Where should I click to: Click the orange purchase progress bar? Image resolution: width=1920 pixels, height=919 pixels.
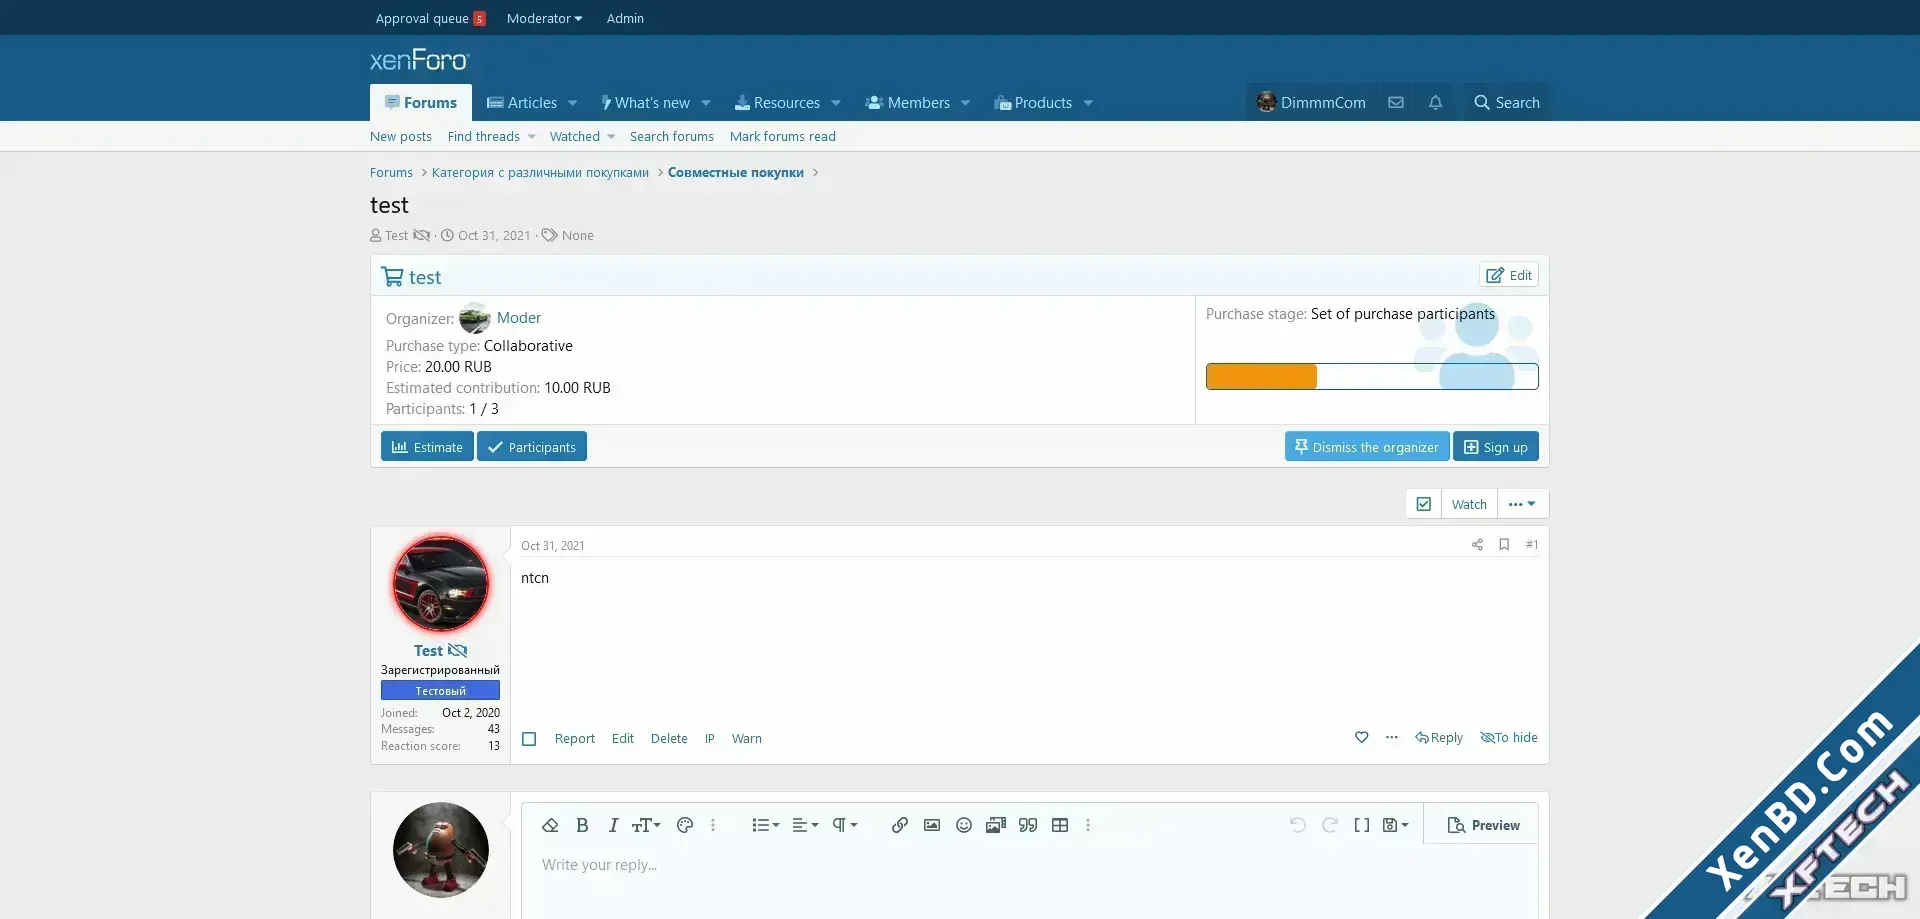[1262, 377]
